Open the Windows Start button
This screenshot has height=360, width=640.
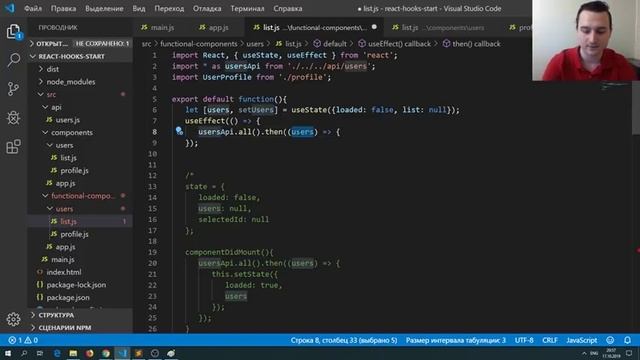coord(8,353)
